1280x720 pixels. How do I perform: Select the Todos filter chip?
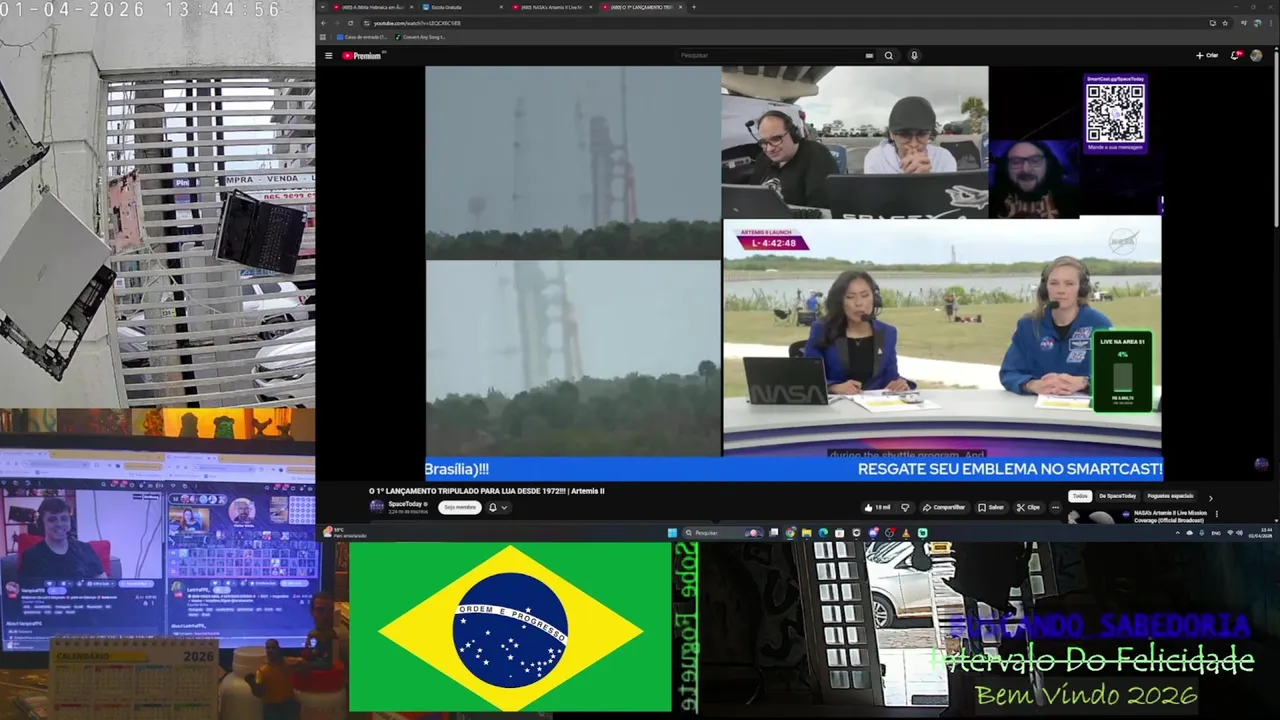(1080, 496)
